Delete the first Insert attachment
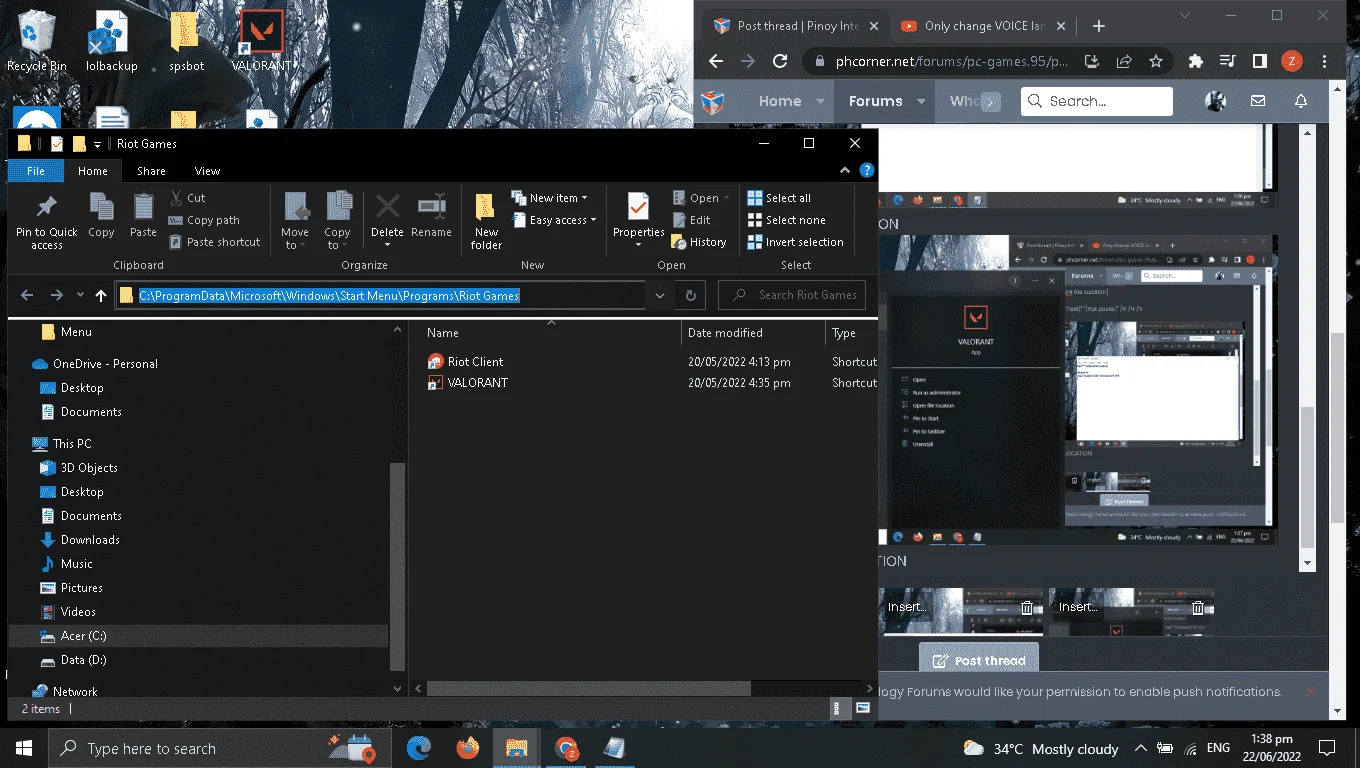Image resolution: width=1360 pixels, height=768 pixels. (1027, 607)
